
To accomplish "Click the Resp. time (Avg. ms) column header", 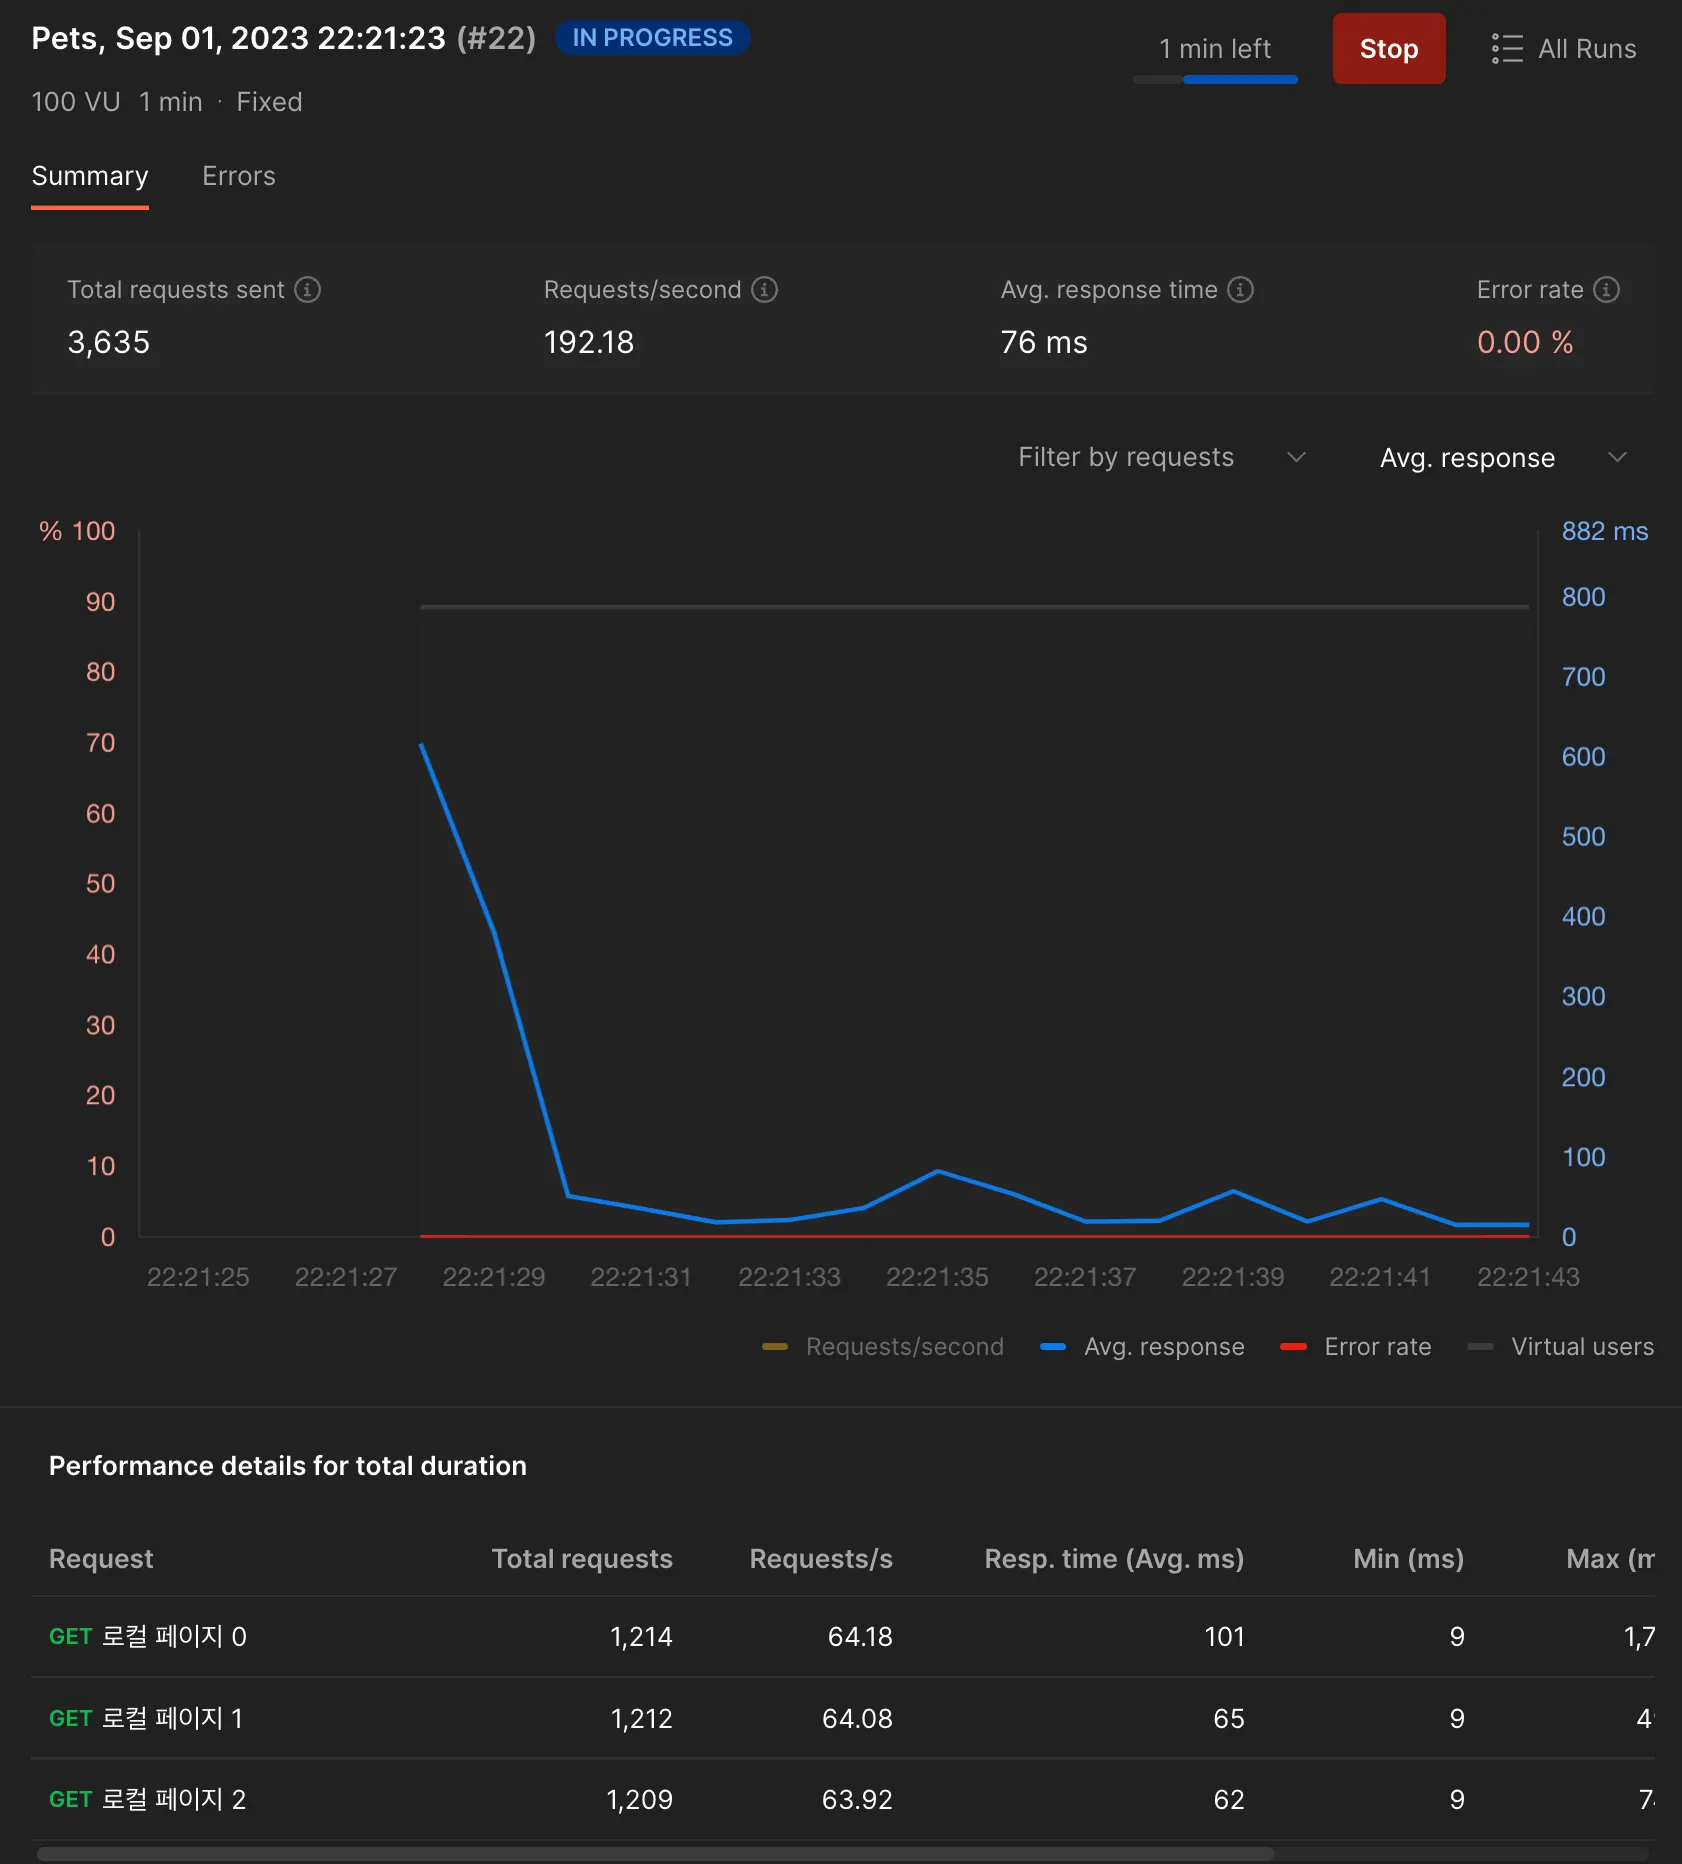I will click(x=1114, y=1559).
